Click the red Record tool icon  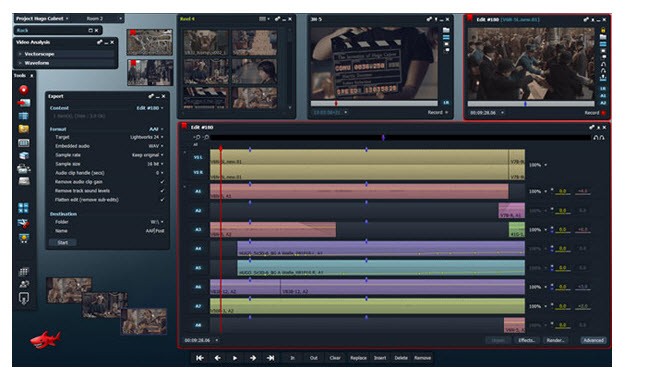[24, 89]
